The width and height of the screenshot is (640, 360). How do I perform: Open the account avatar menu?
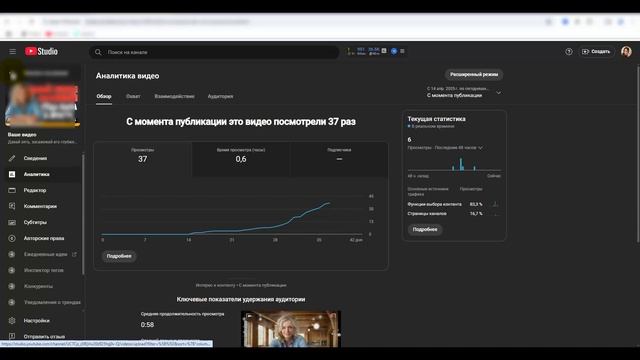click(626, 51)
